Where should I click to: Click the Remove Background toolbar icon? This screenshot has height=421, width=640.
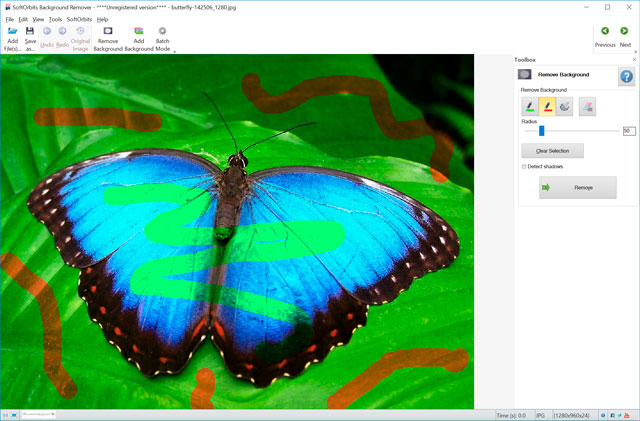(x=107, y=32)
